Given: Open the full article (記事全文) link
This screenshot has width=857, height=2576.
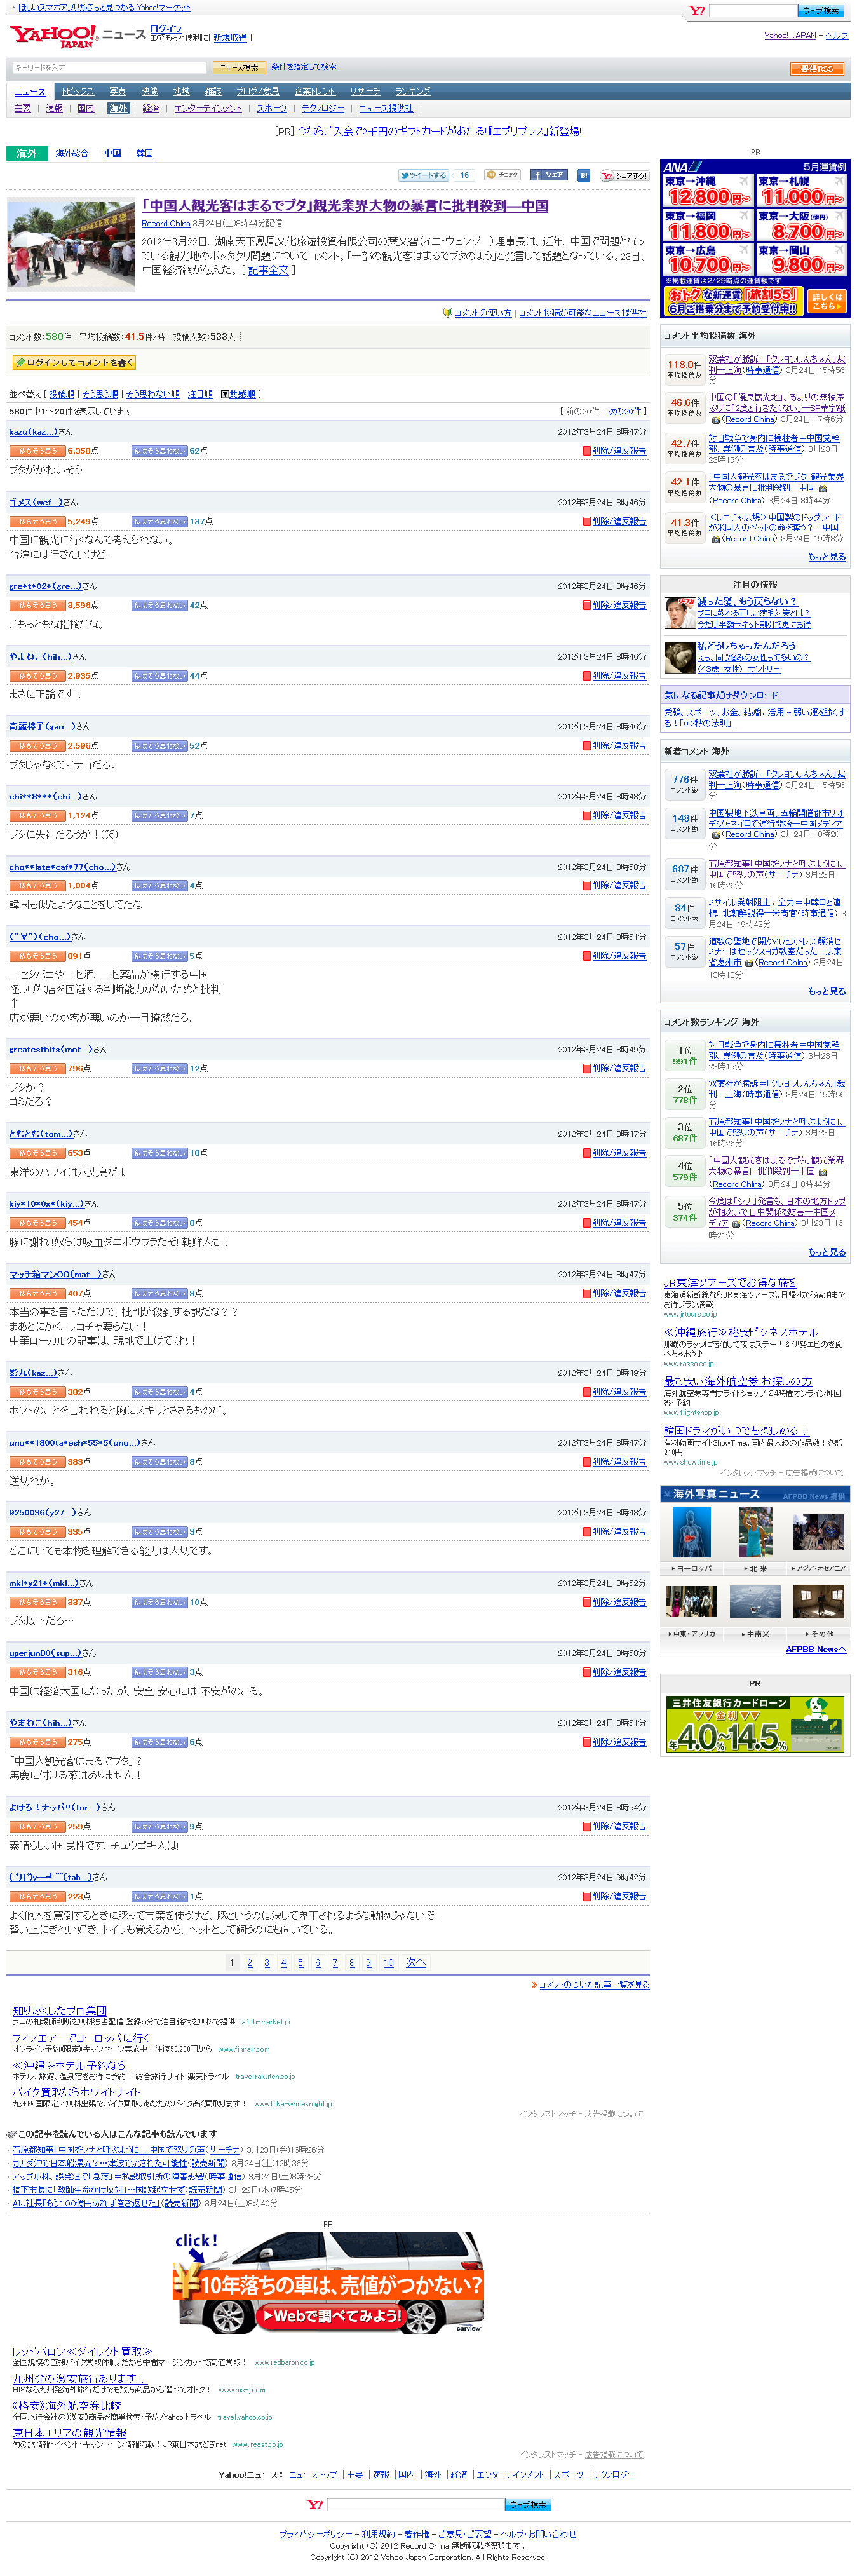Looking at the screenshot, I should pyautogui.click(x=268, y=270).
